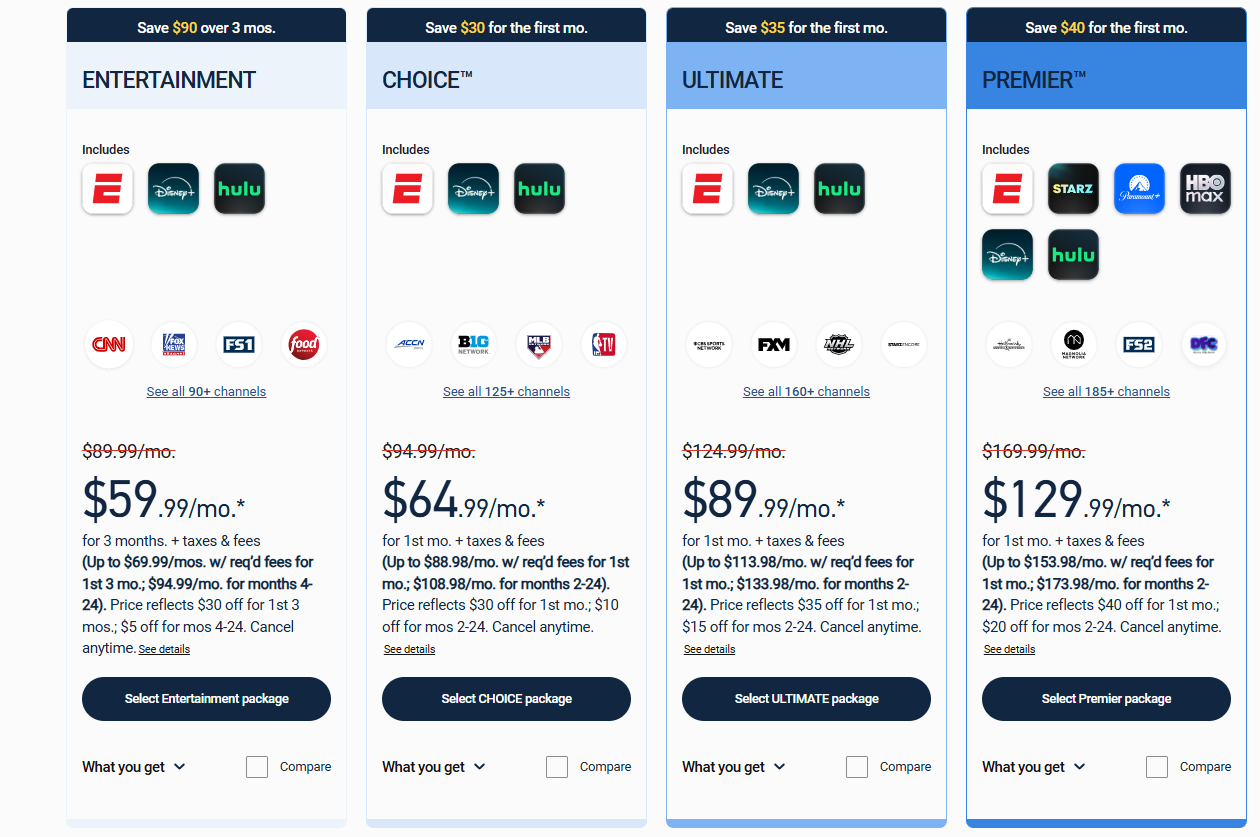Click the DFC channel logo
Screen dimensions: 1260x837
coord(1204,345)
